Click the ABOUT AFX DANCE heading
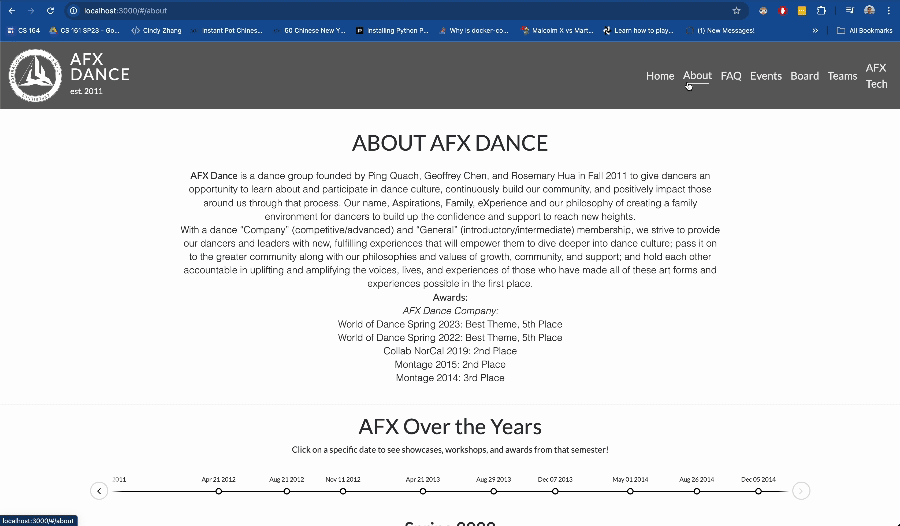Image resolution: width=900 pixels, height=526 pixels. pyautogui.click(x=450, y=143)
